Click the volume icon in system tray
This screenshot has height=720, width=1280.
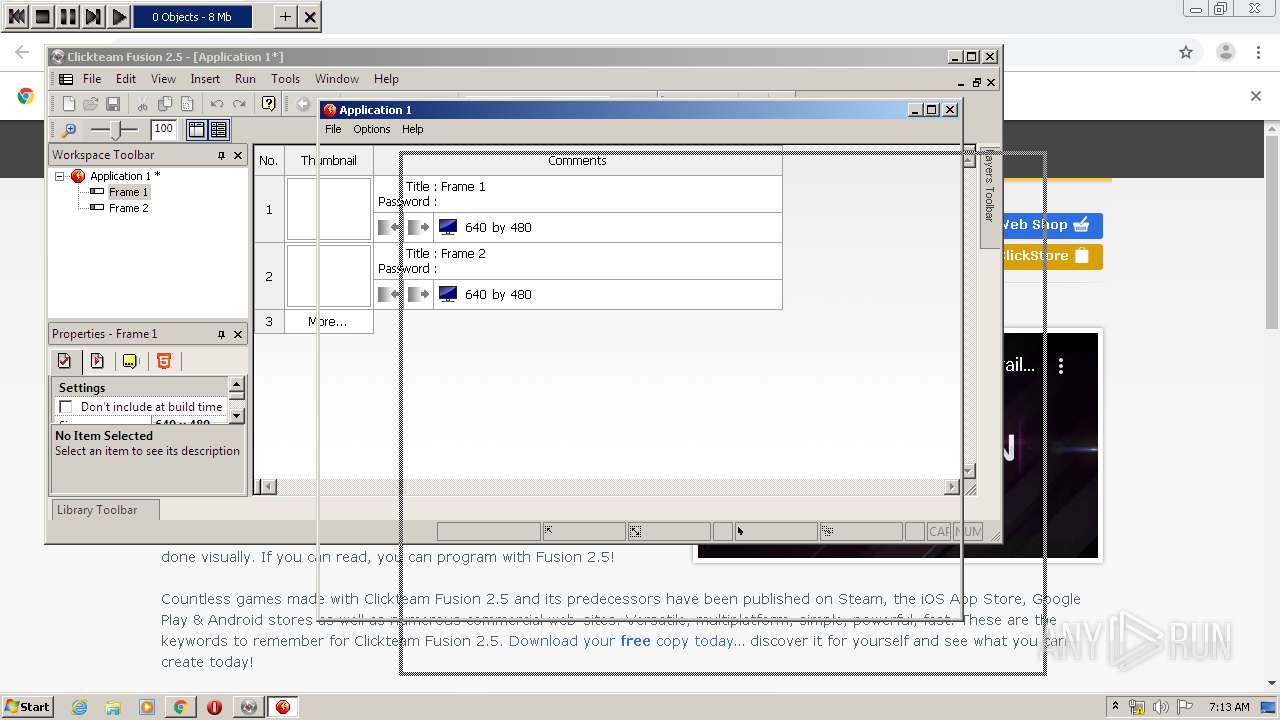(x=1160, y=707)
